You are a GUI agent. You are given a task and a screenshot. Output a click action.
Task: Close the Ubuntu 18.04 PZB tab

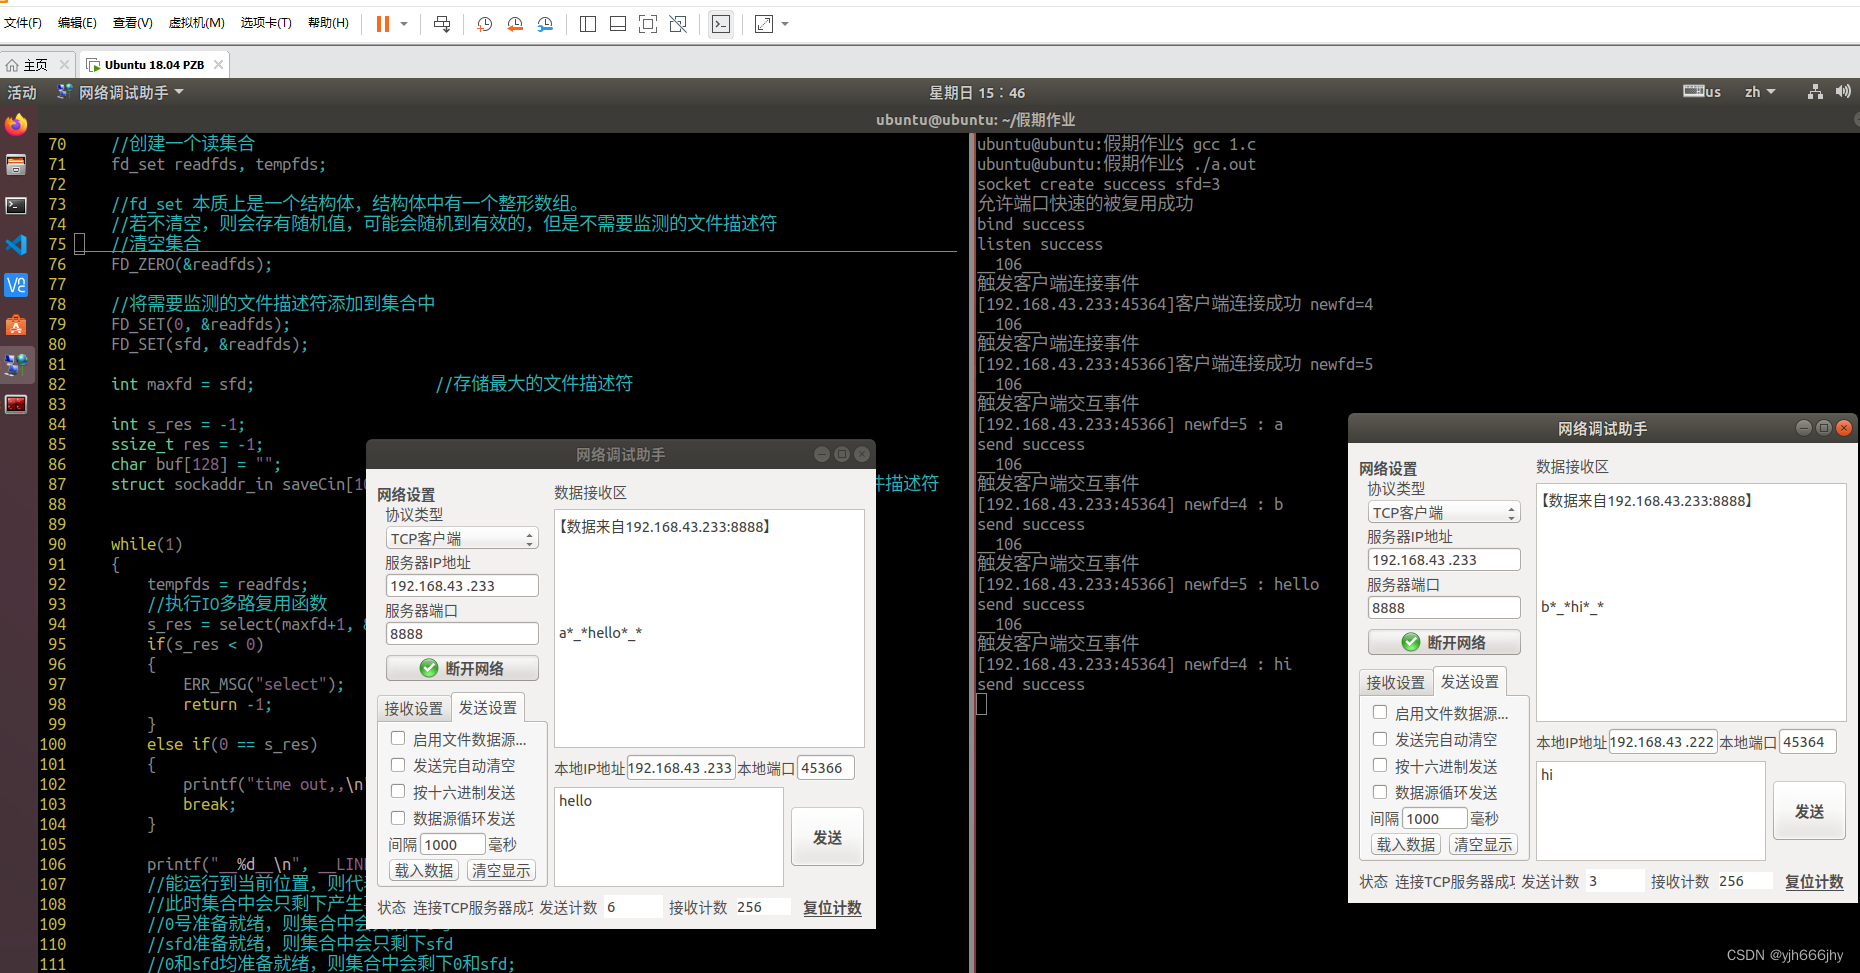coord(218,65)
